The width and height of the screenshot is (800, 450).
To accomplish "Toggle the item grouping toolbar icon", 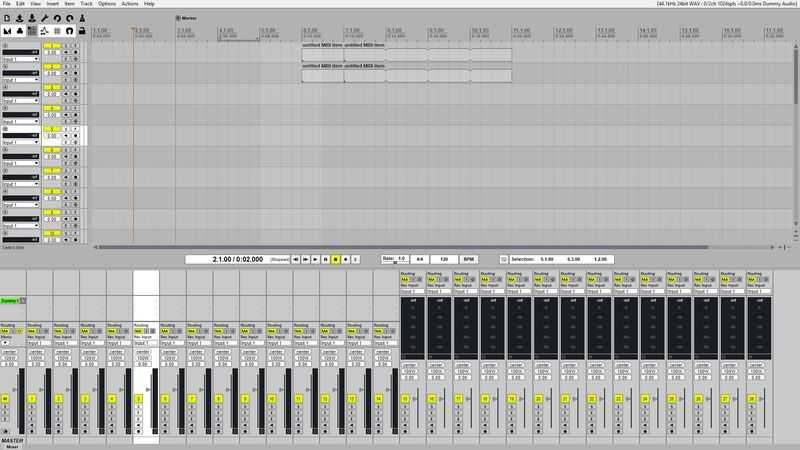I will click(19, 31).
